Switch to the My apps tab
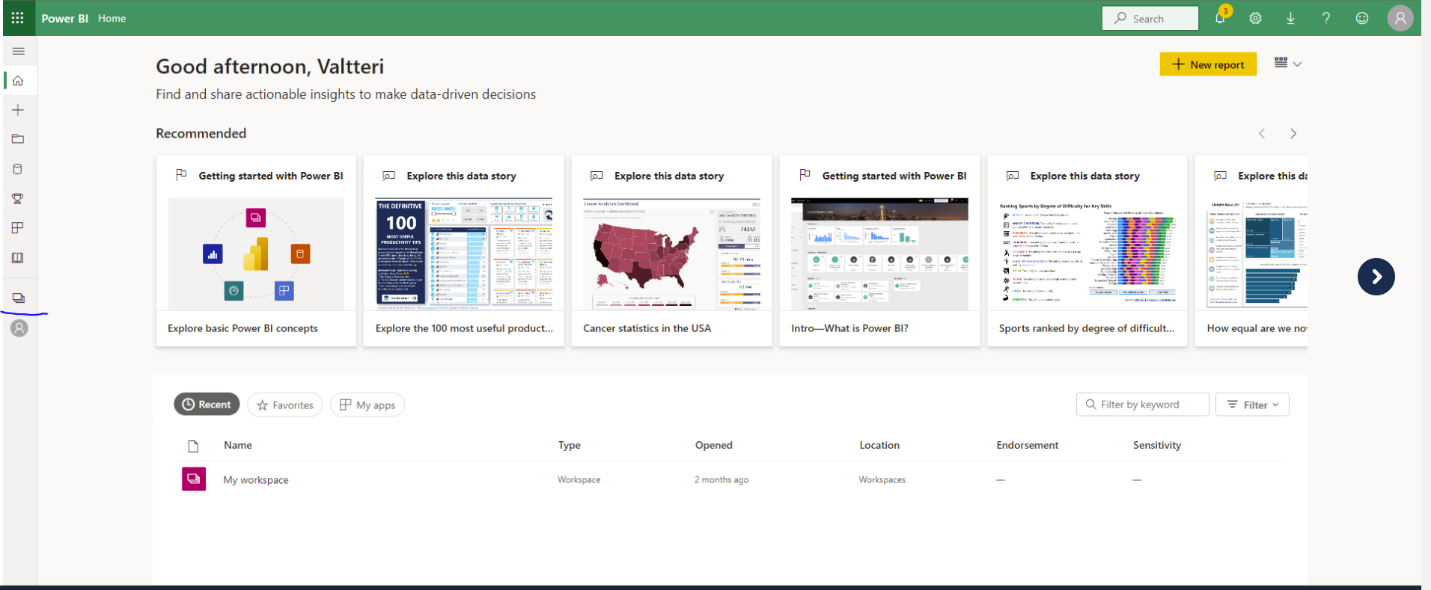The height and width of the screenshot is (590, 1431). coord(367,405)
